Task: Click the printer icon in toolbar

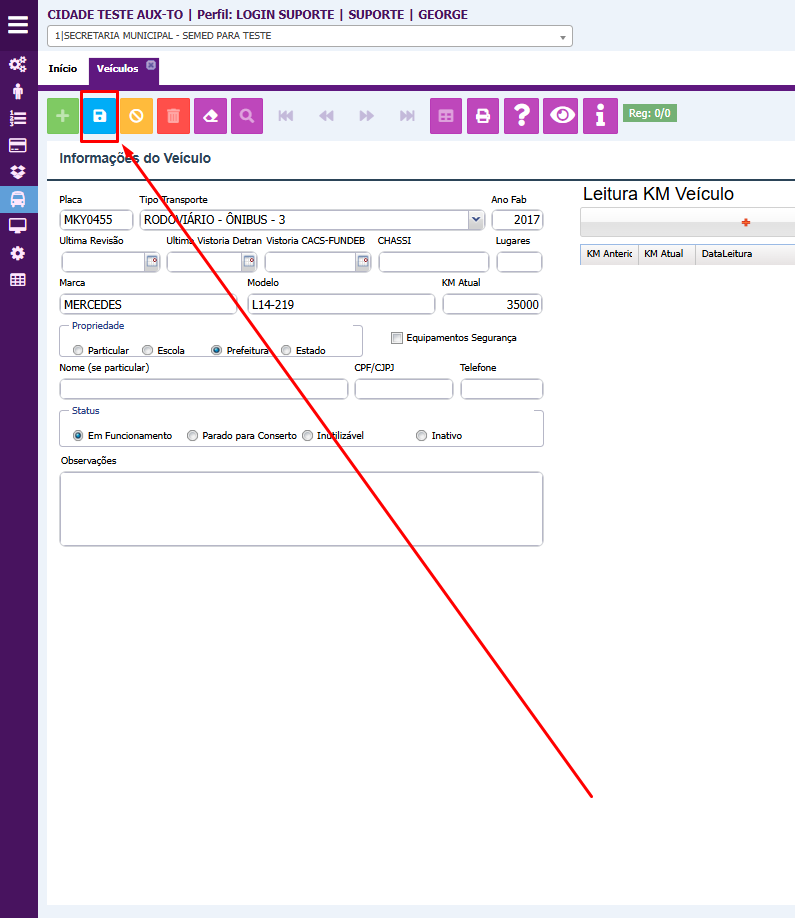Action: [483, 116]
